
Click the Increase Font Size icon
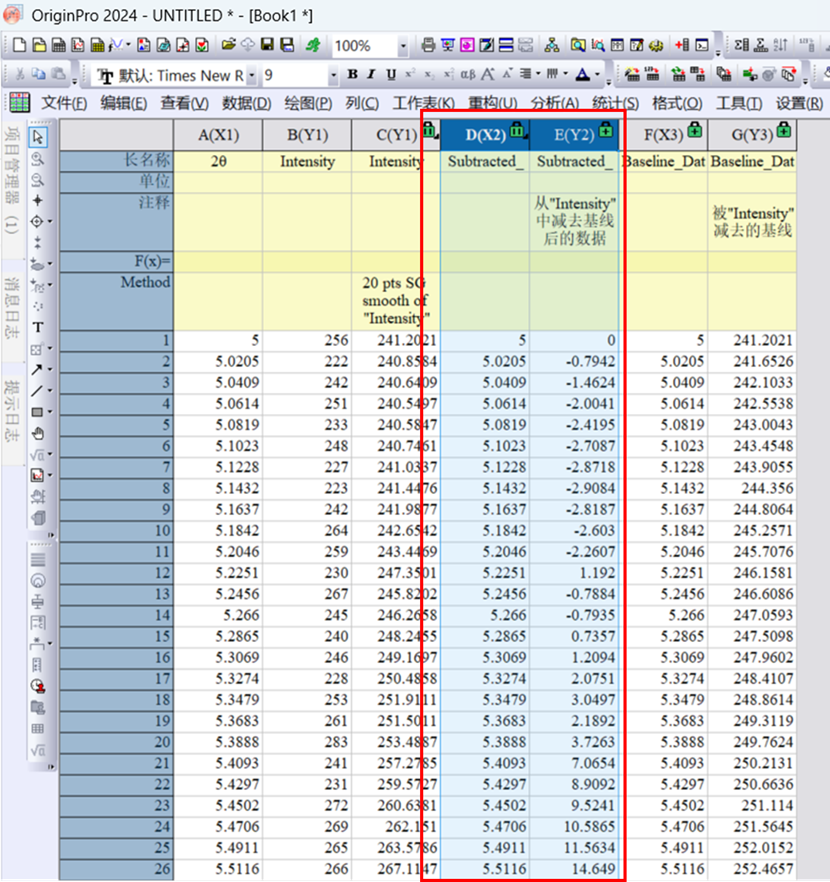click(x=487, y=74)
